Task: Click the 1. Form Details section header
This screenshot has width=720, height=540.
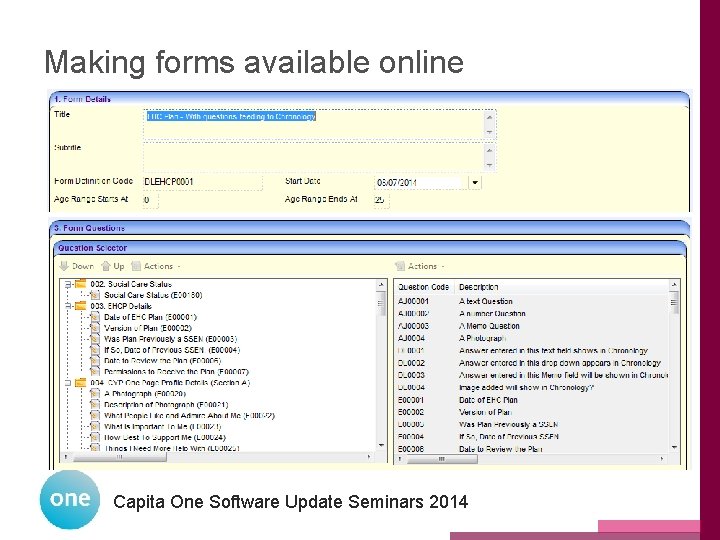Action: 369,99
